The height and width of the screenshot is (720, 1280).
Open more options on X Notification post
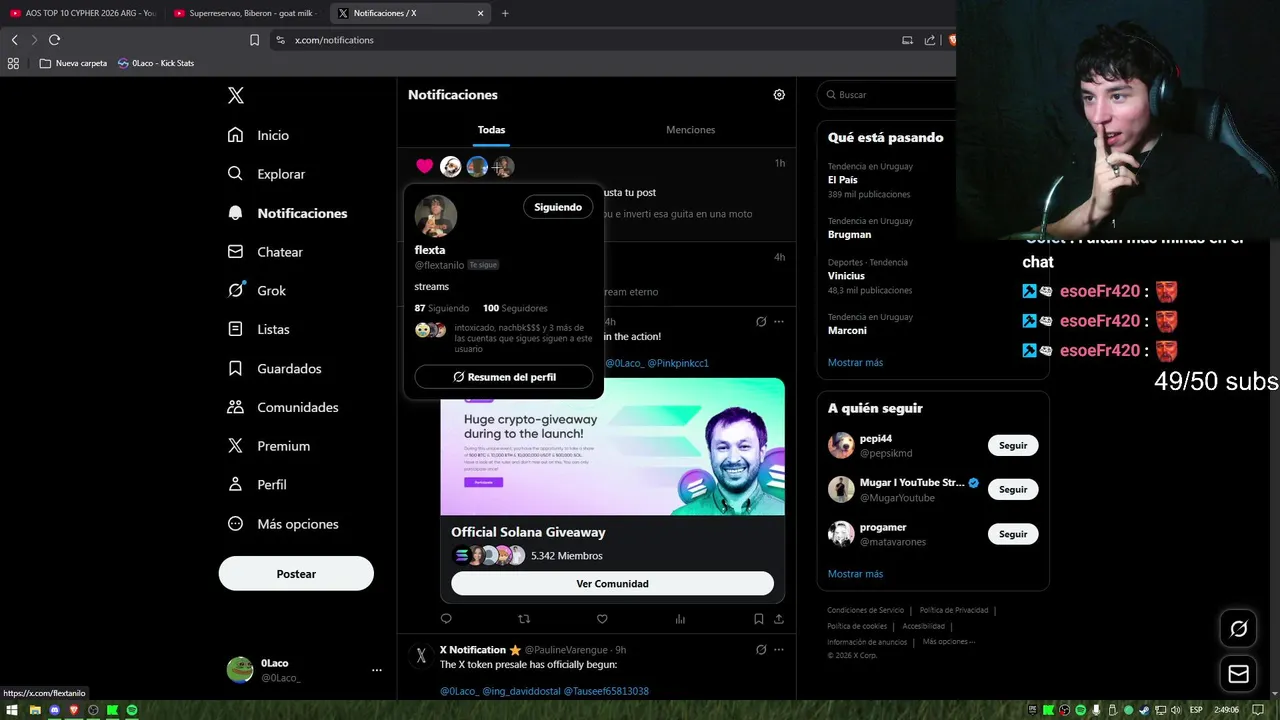click(x=779, y=650)
